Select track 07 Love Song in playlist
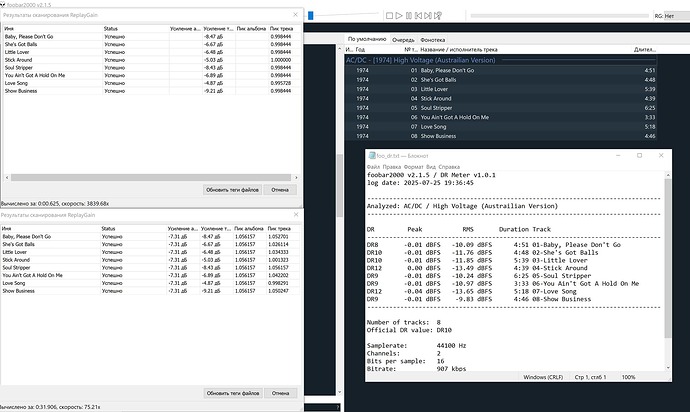Image resolution: width=690 pixels, height=412 pixels. click(501, 127)
